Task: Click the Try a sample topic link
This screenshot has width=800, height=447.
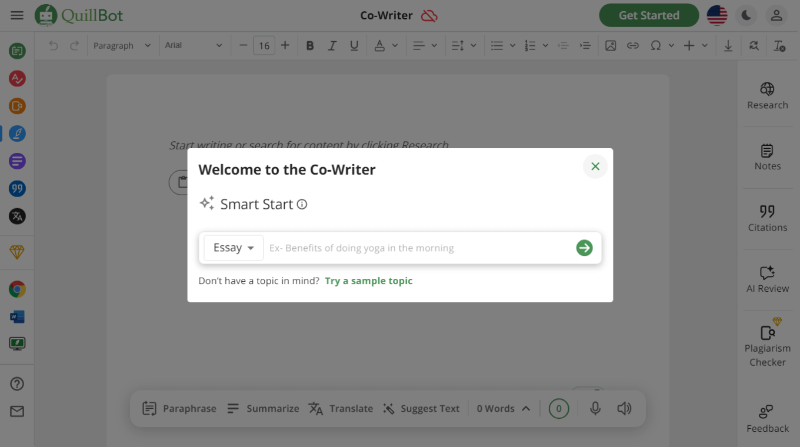Action: [x=368, y=281]
